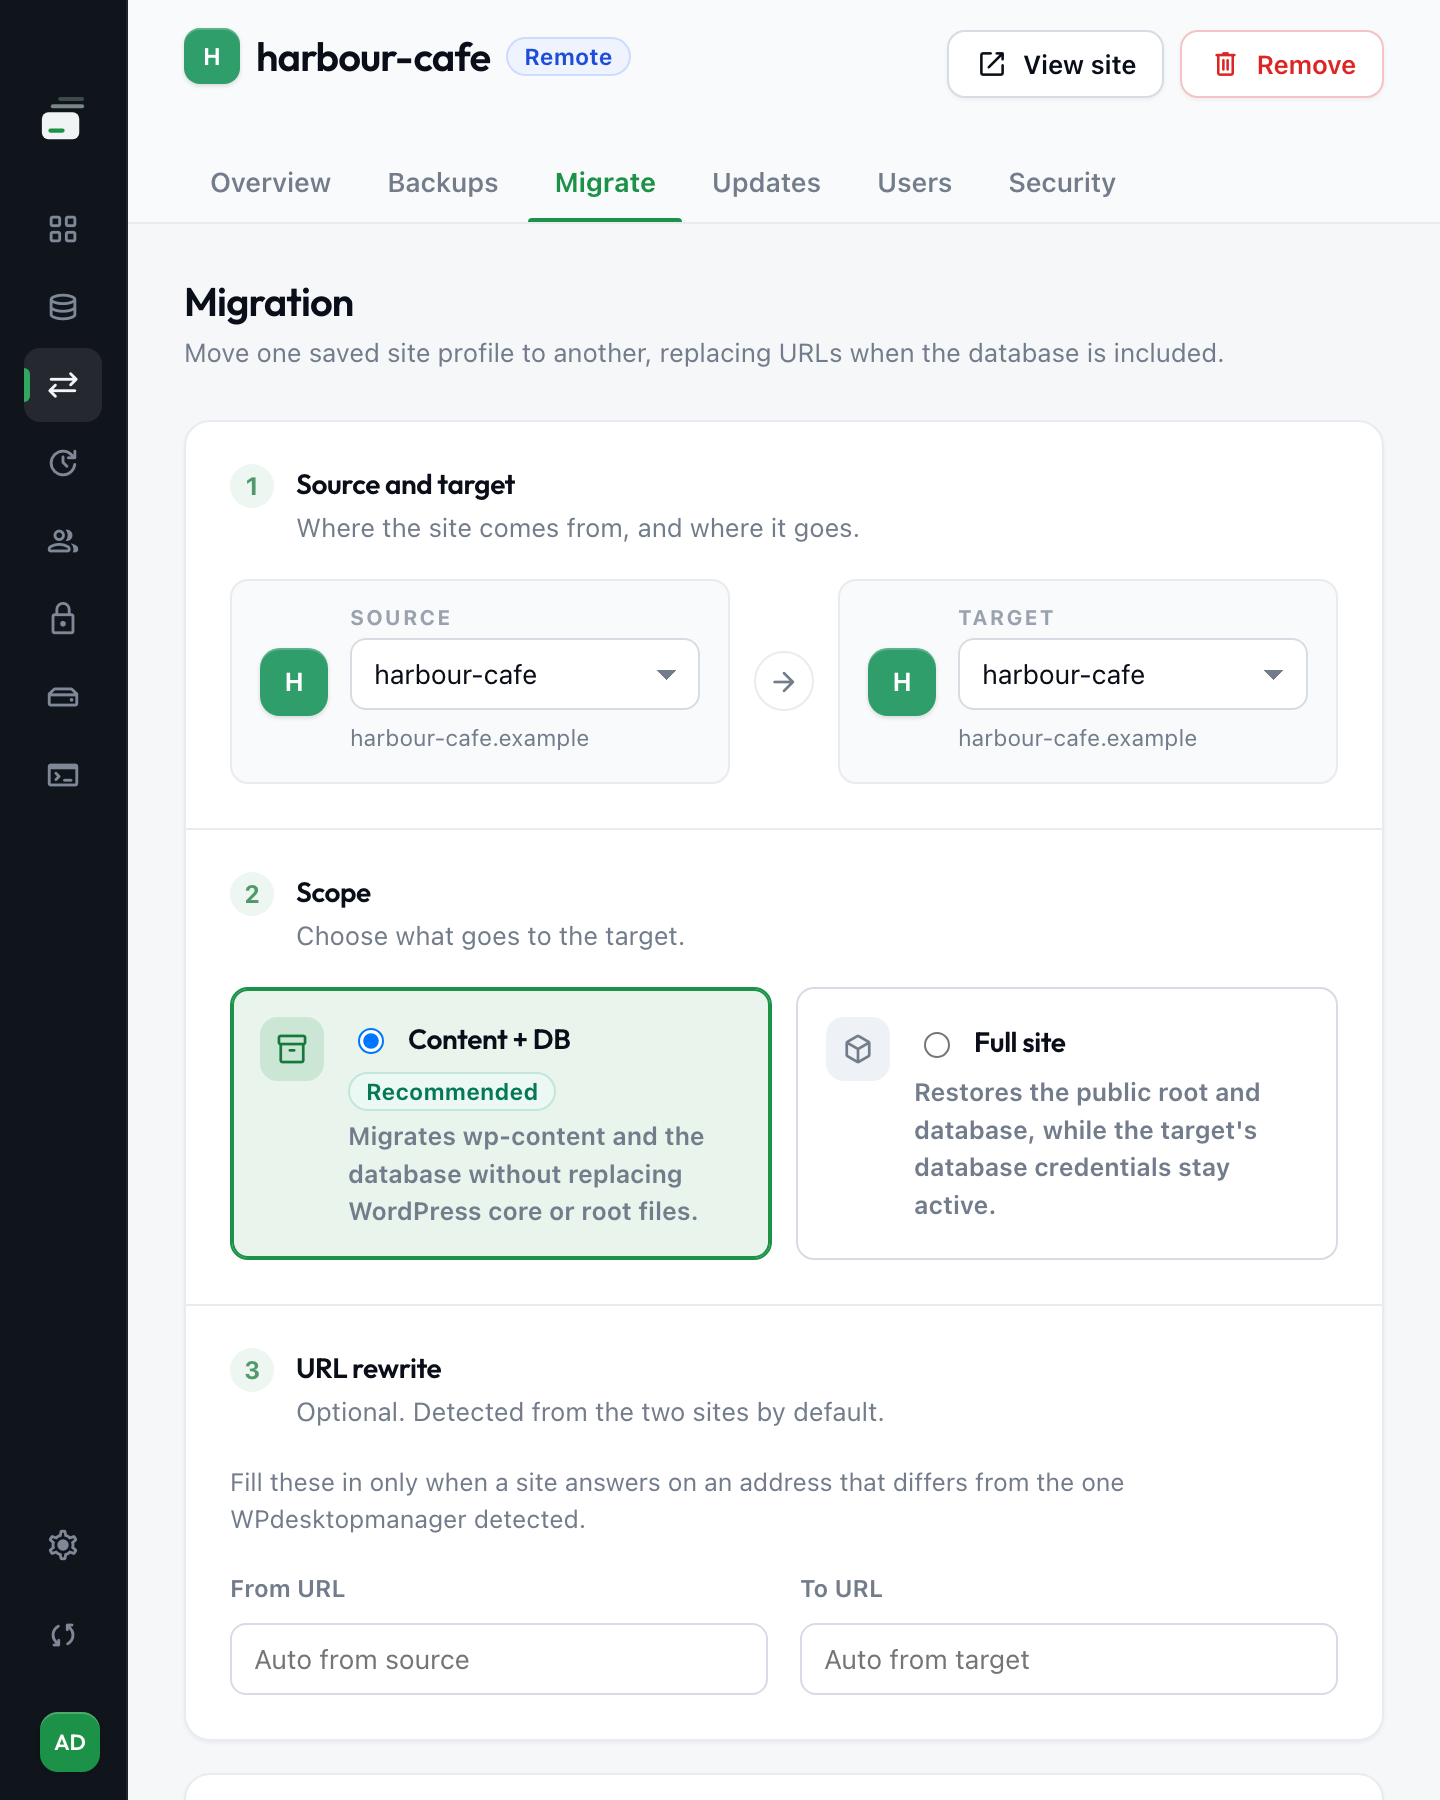1440x1800 pixels.
Task: Open the Target site dropdown
Action: coord(1133,674)
